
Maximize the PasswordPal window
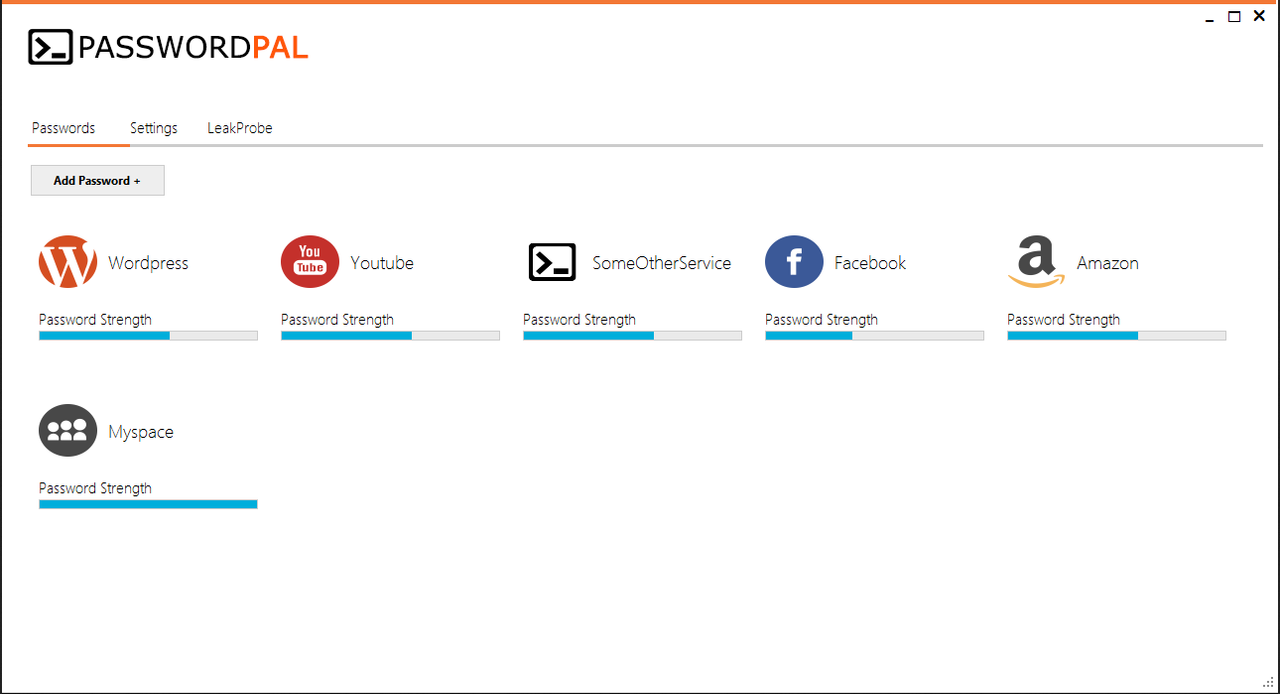coord(1234,16)
